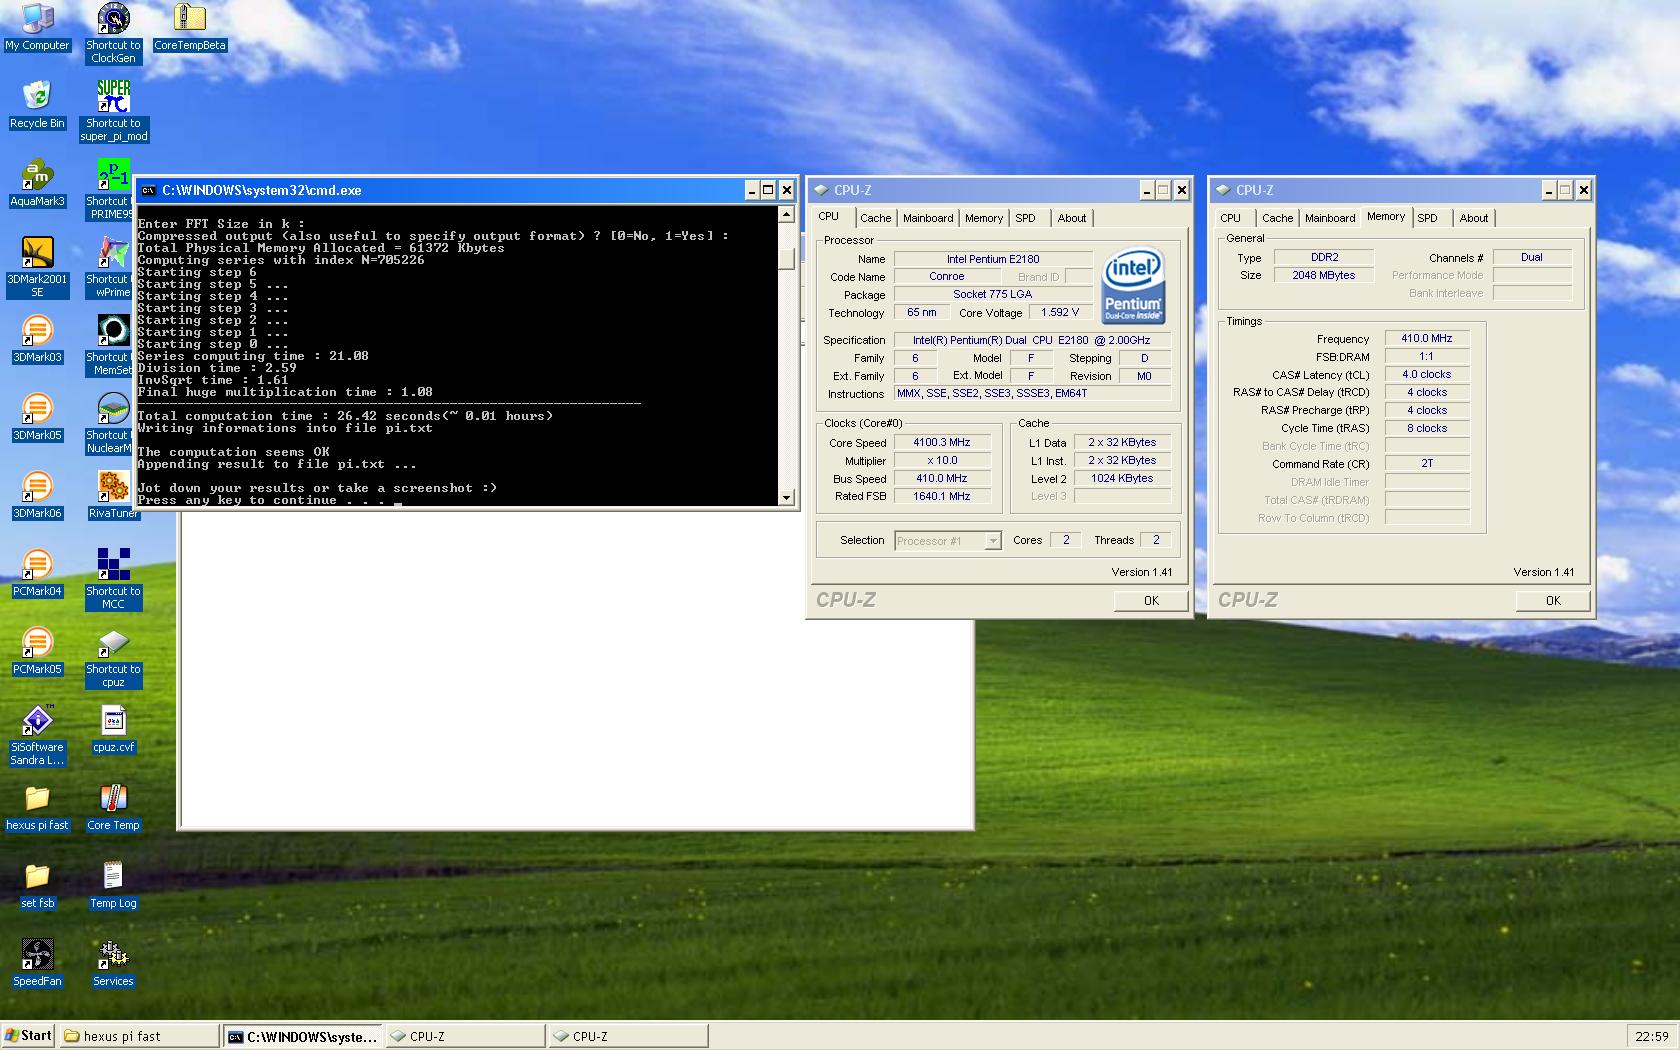Click the Rated FSB 1640.1 MHz field
Screen dimensions: 1680x1050
[942, 496]
